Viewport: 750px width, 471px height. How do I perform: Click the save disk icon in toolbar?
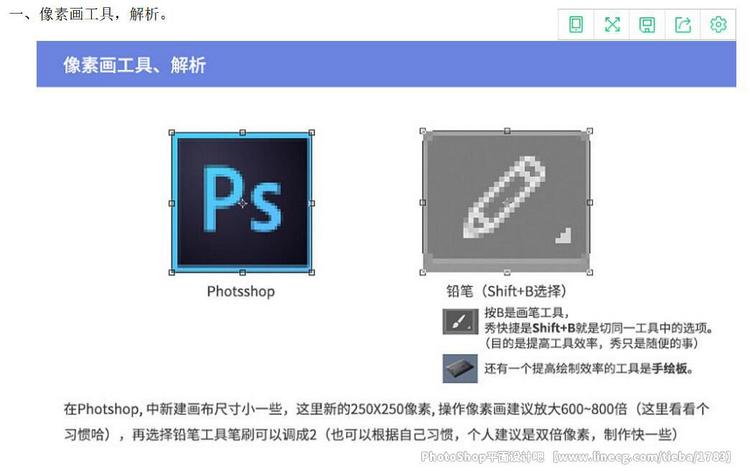(647, 24)
